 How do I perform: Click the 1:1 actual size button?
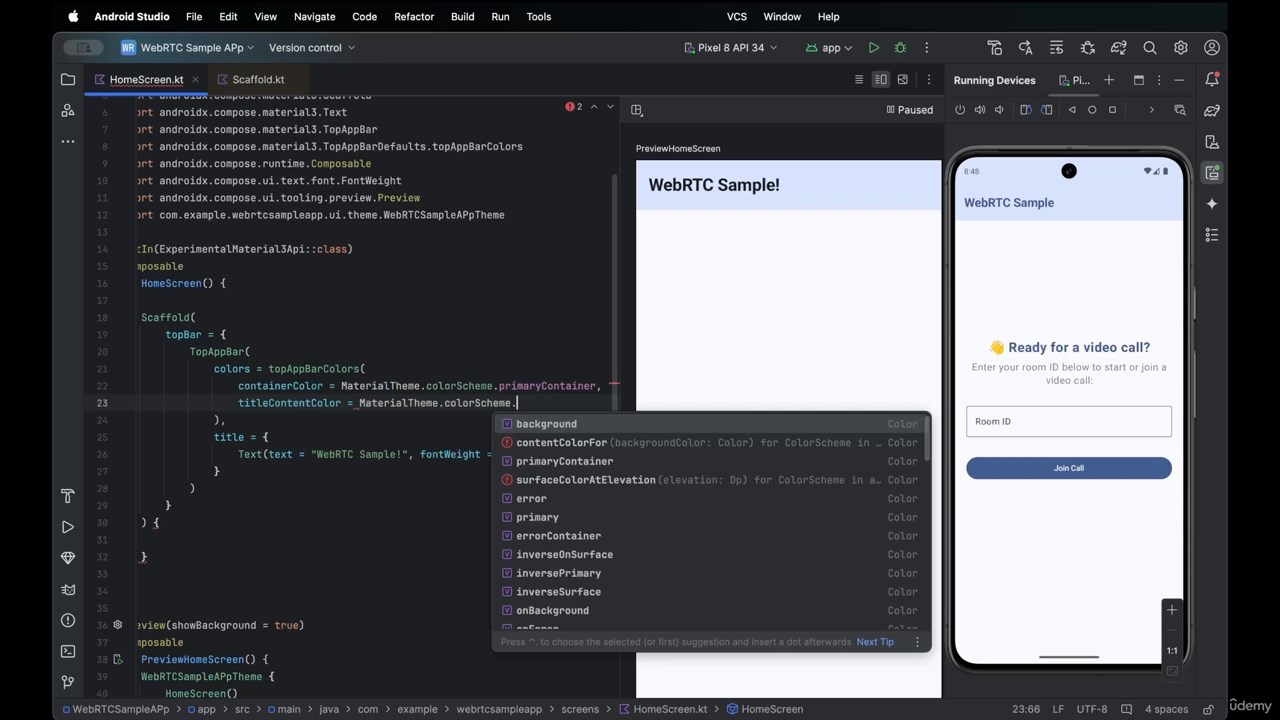coord(1172,651)
